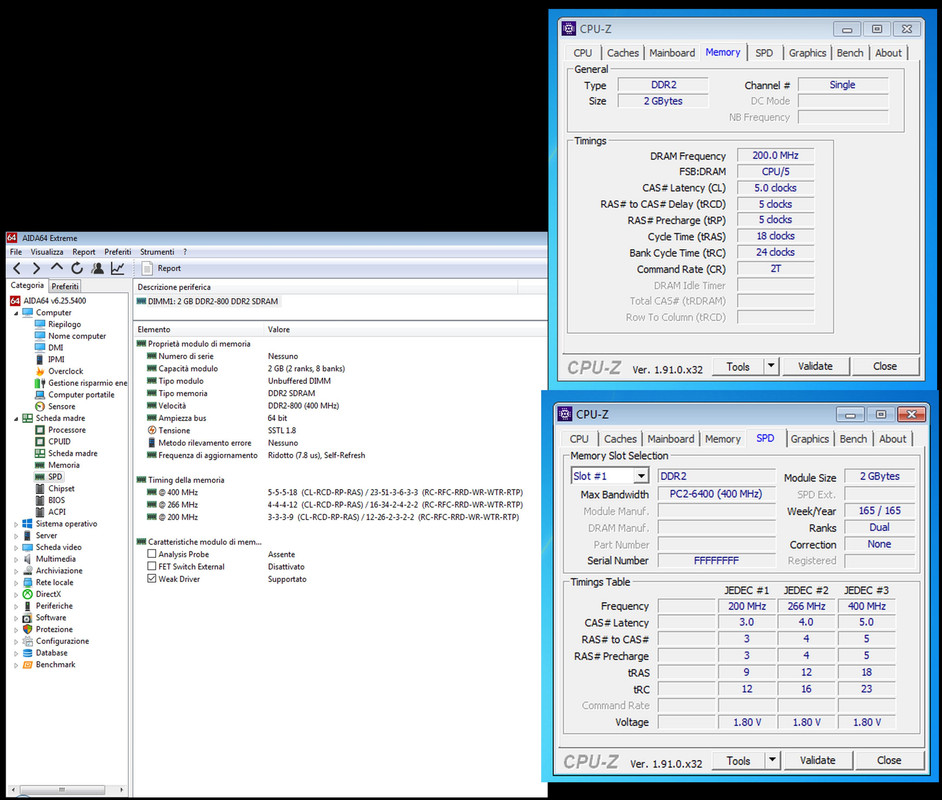Go back with the AIDA64 back arrow
942x800 pixels.
17,268
